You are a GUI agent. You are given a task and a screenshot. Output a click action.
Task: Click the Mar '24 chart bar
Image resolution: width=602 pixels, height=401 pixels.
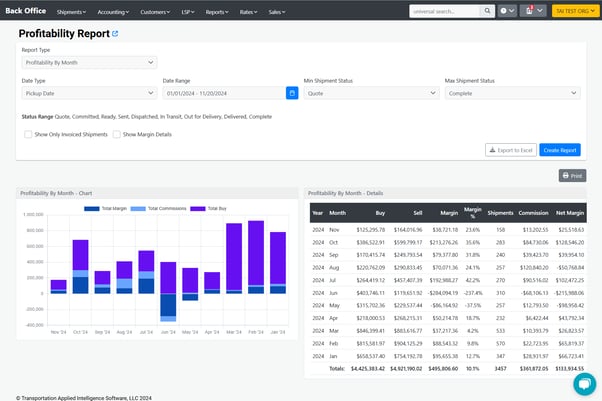234,257
